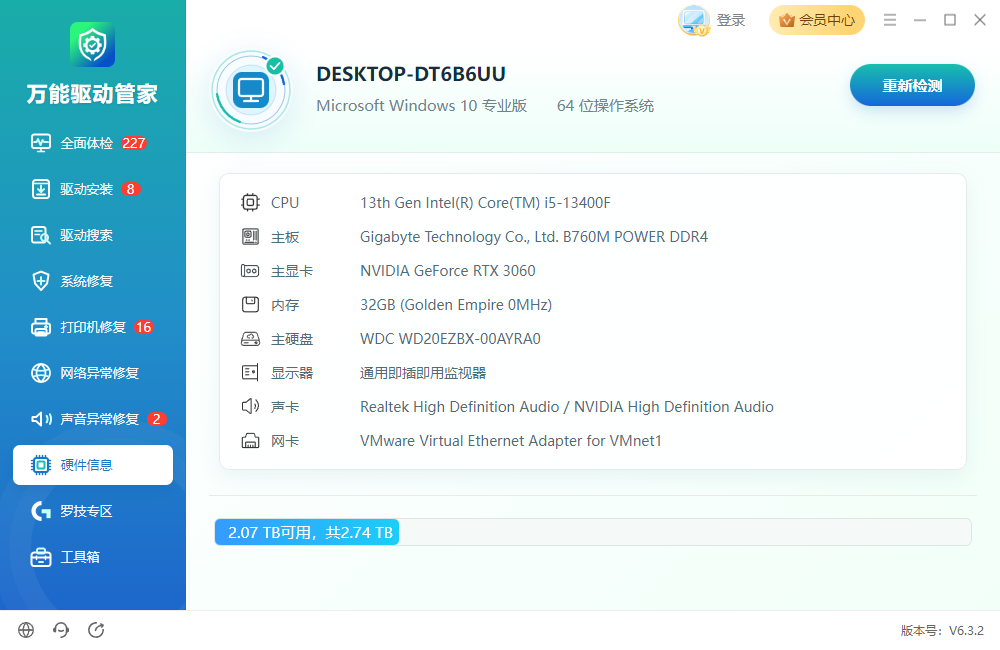Click the computer avatar with green checkmark

pos(251,91)
